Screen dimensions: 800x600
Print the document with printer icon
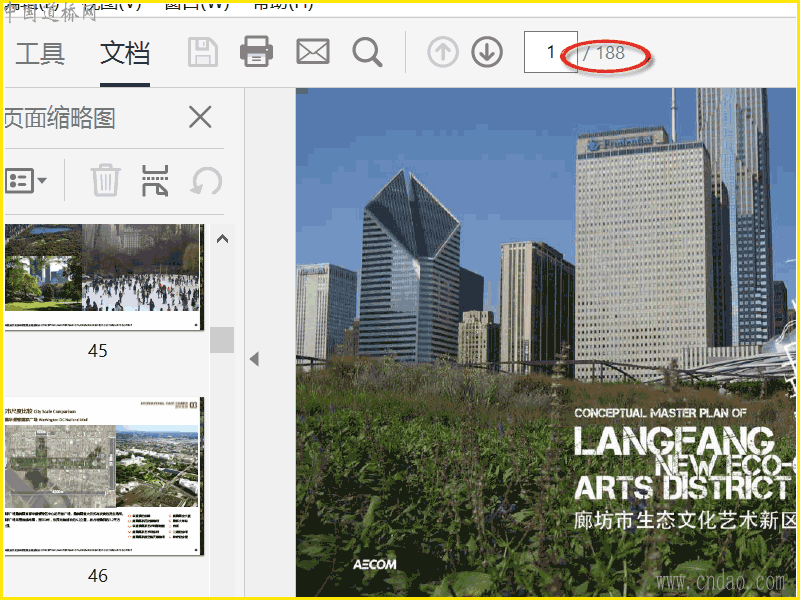[256, 52]
